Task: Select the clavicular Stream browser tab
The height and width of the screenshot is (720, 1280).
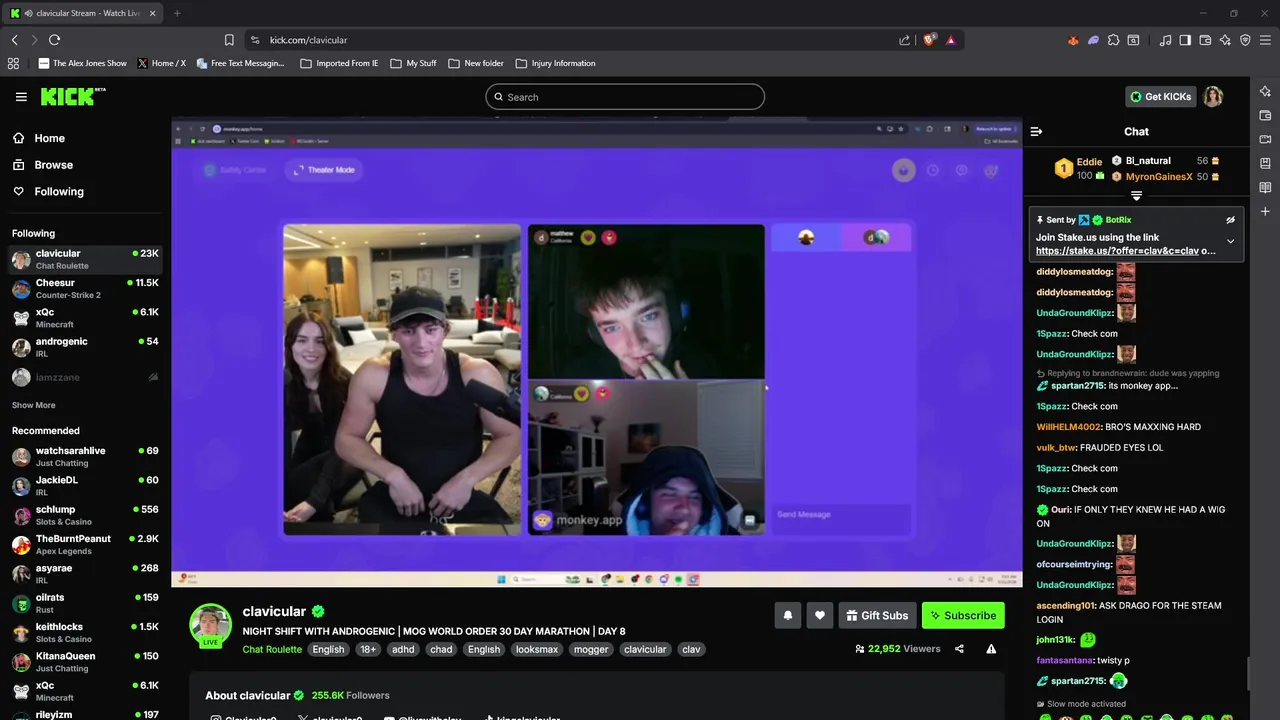Action: click(x=85, y=13)
